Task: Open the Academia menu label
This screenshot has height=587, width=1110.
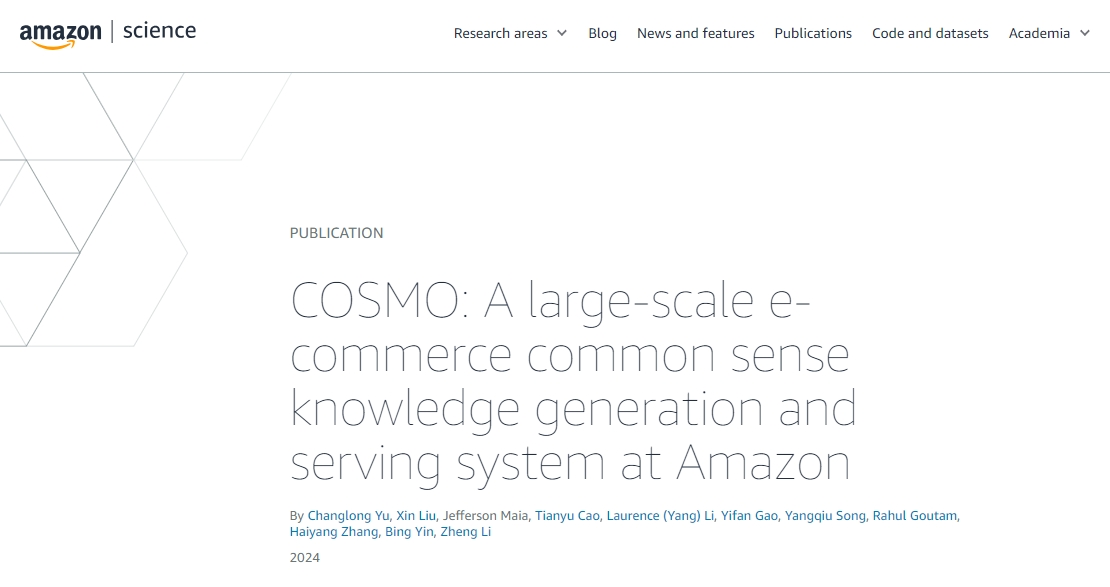Action: tap(1039, 33)
